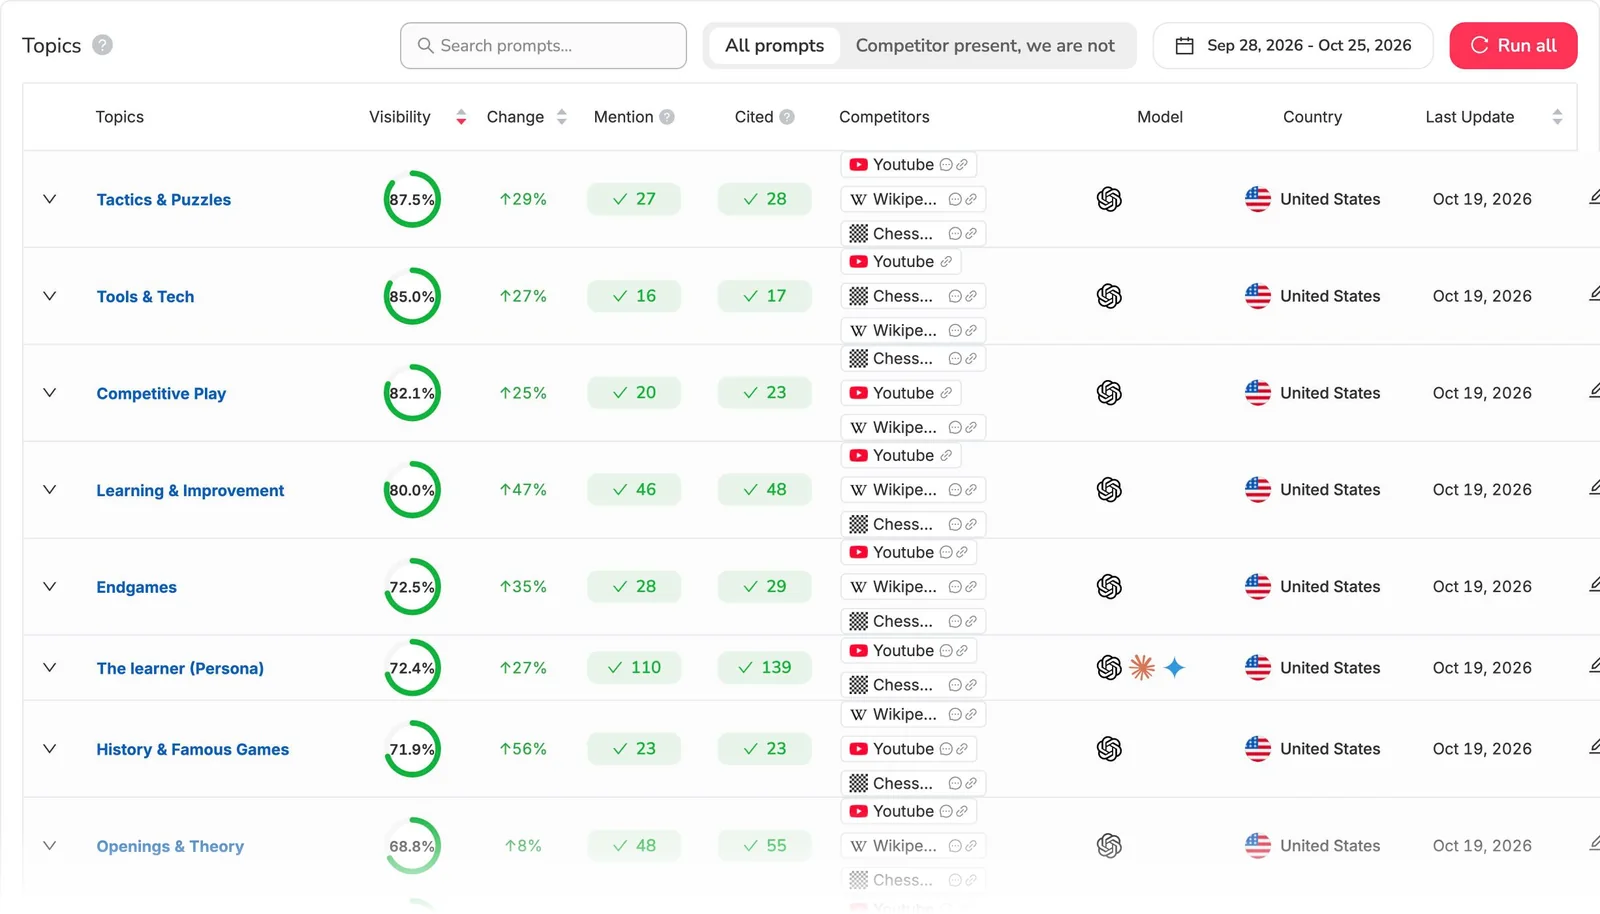This screenshot has width=1600, height=914.
Task: Click the ChatGPT icon in Learning & Improvement row
Action: [x=1109, y=489]
